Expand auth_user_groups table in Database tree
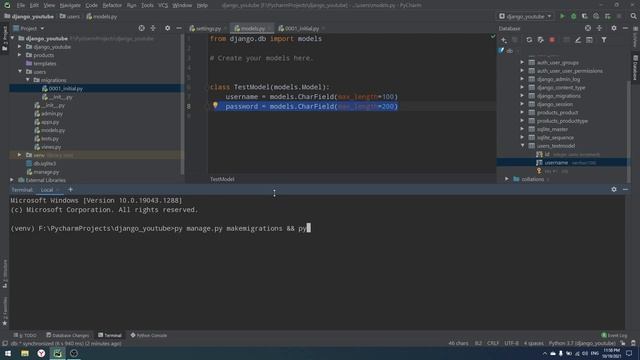Image resolution: width=640 pixels, height=360 pixels. (522, 62)
